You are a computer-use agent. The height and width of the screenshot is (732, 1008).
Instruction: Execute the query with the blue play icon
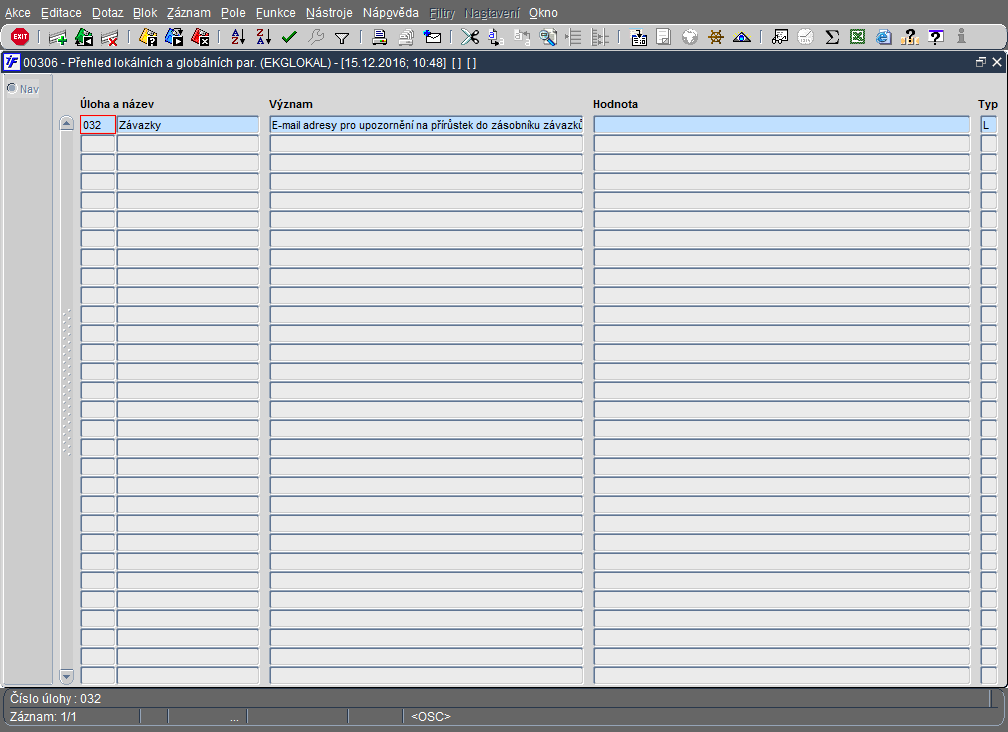pyautogui.click(x=174, y=37)
